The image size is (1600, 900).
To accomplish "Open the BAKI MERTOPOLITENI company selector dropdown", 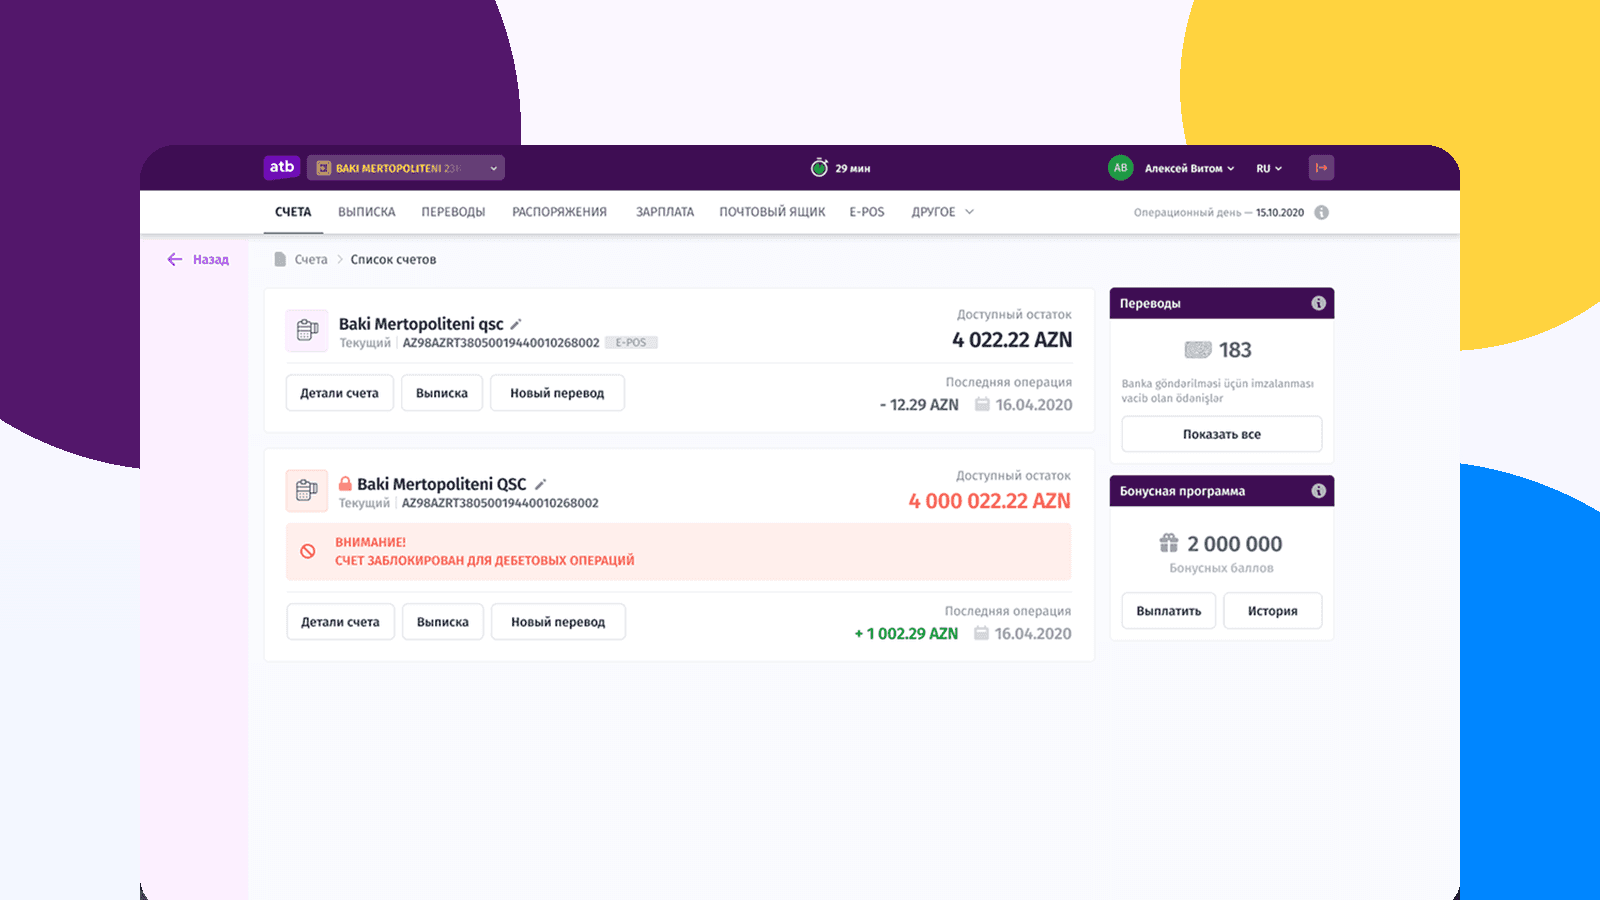I will click(406, 168).
